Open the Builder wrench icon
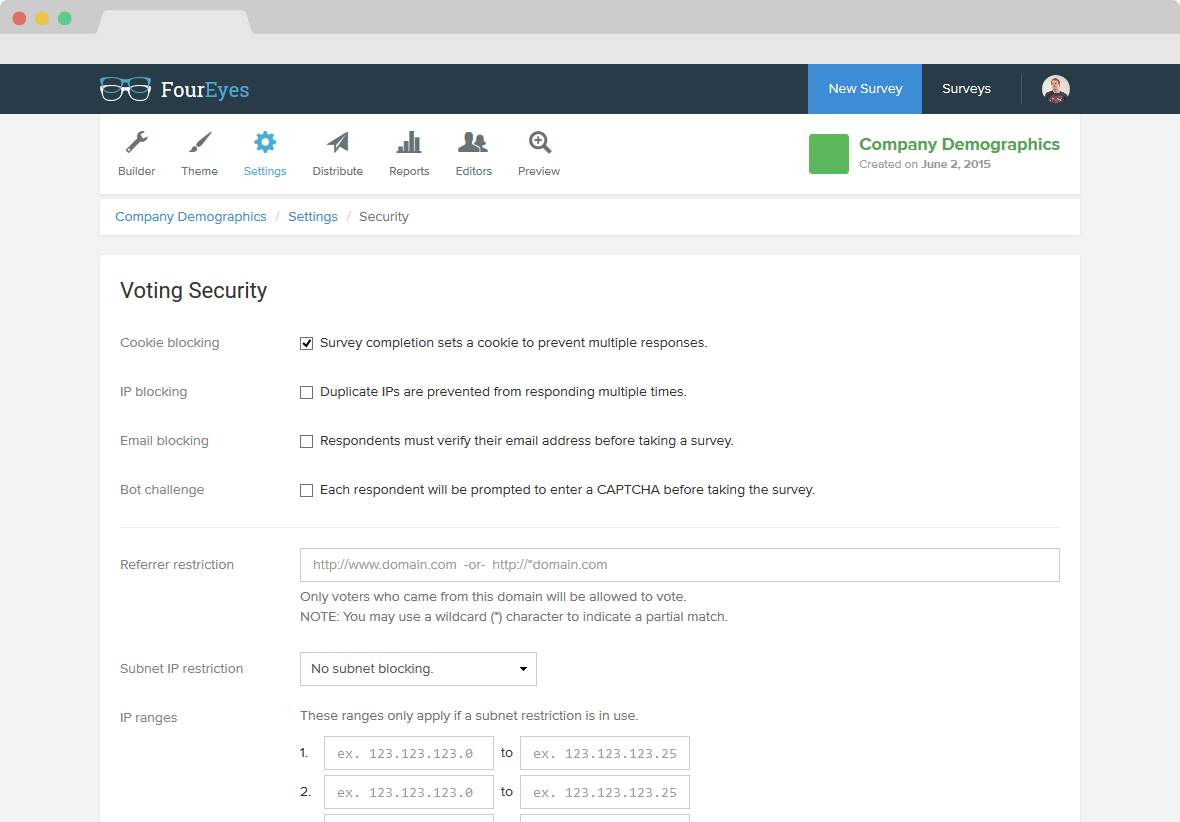Screen dimensions: 1180x822 (x=136, y=142)
